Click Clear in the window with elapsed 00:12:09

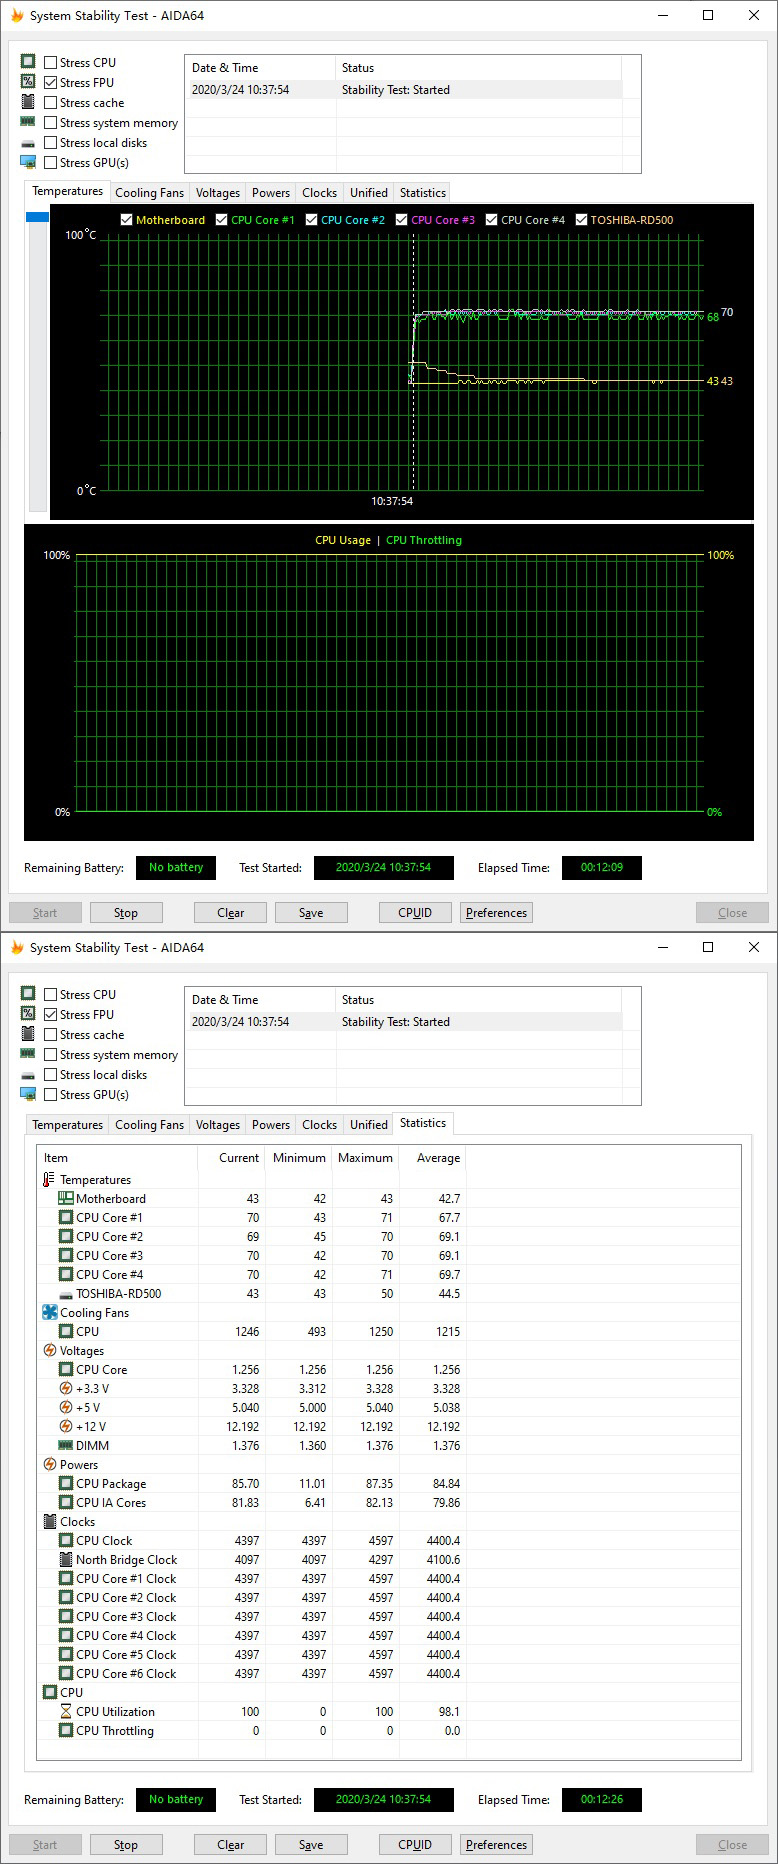coord(230,912)
